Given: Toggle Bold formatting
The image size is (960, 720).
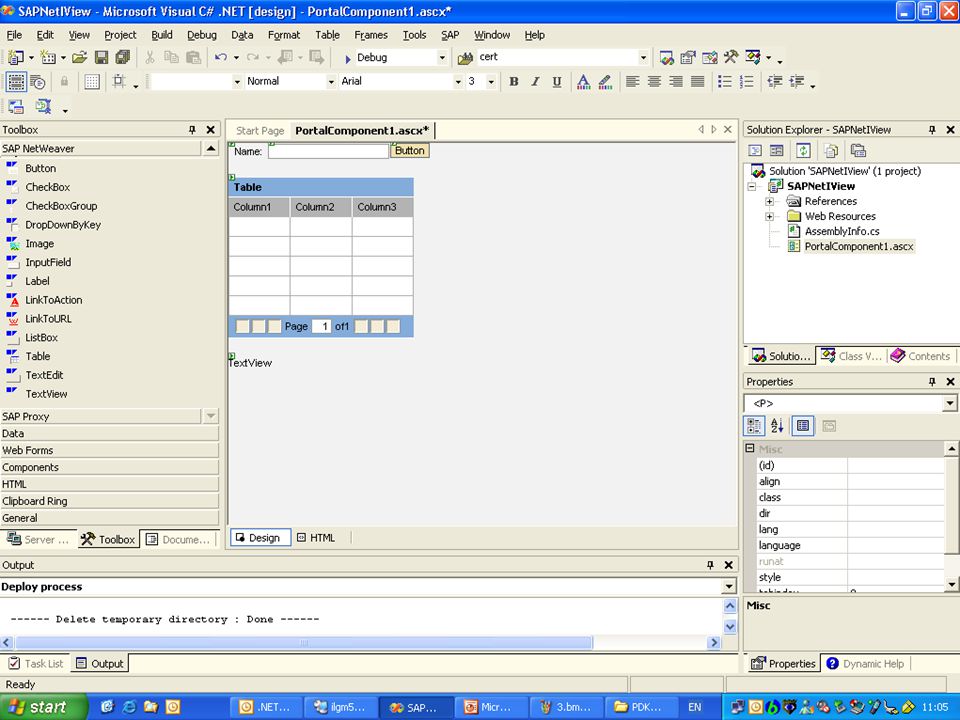Looking at the screenshot, I should click(514, 81).
